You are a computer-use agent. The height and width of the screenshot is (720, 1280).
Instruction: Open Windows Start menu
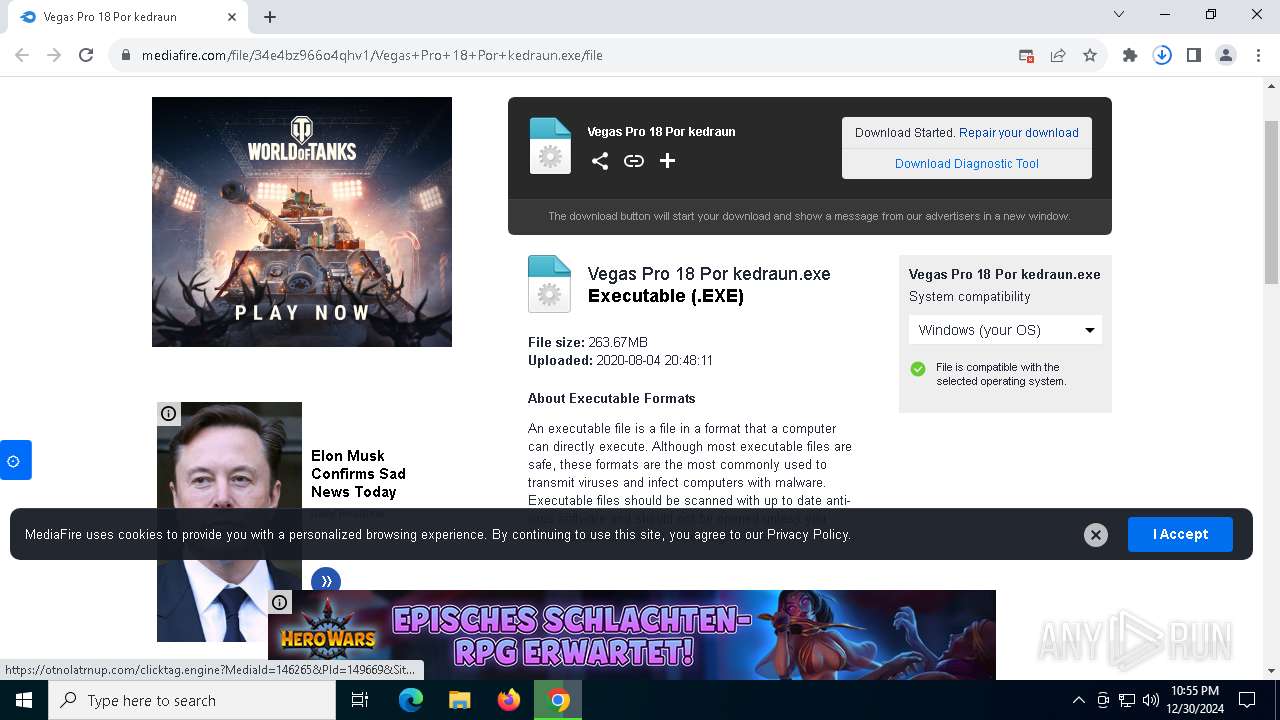point(24,700)
